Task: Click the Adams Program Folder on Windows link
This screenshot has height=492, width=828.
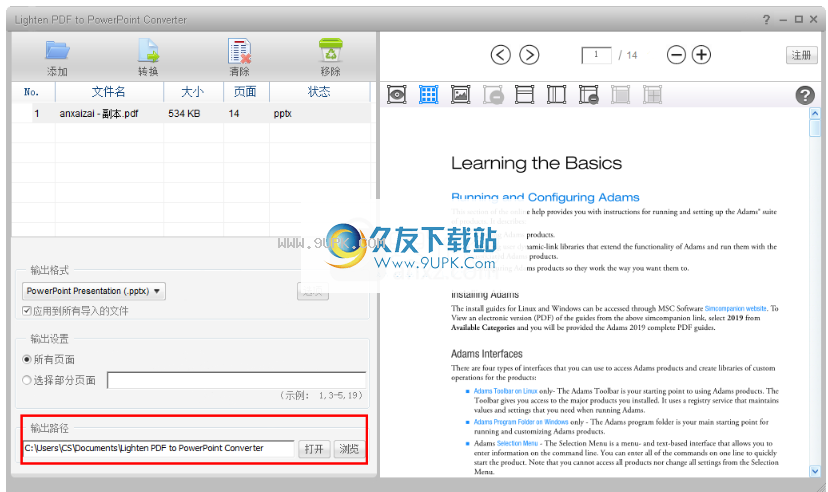Action: [x=521, y=422]
